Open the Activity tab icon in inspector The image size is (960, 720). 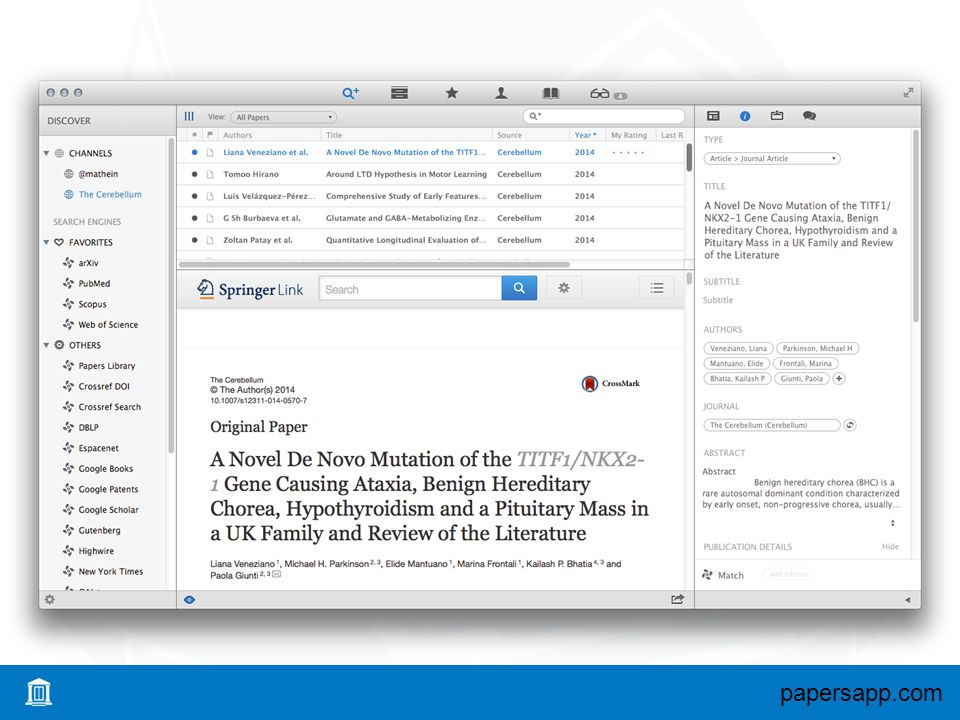(777, 115)
